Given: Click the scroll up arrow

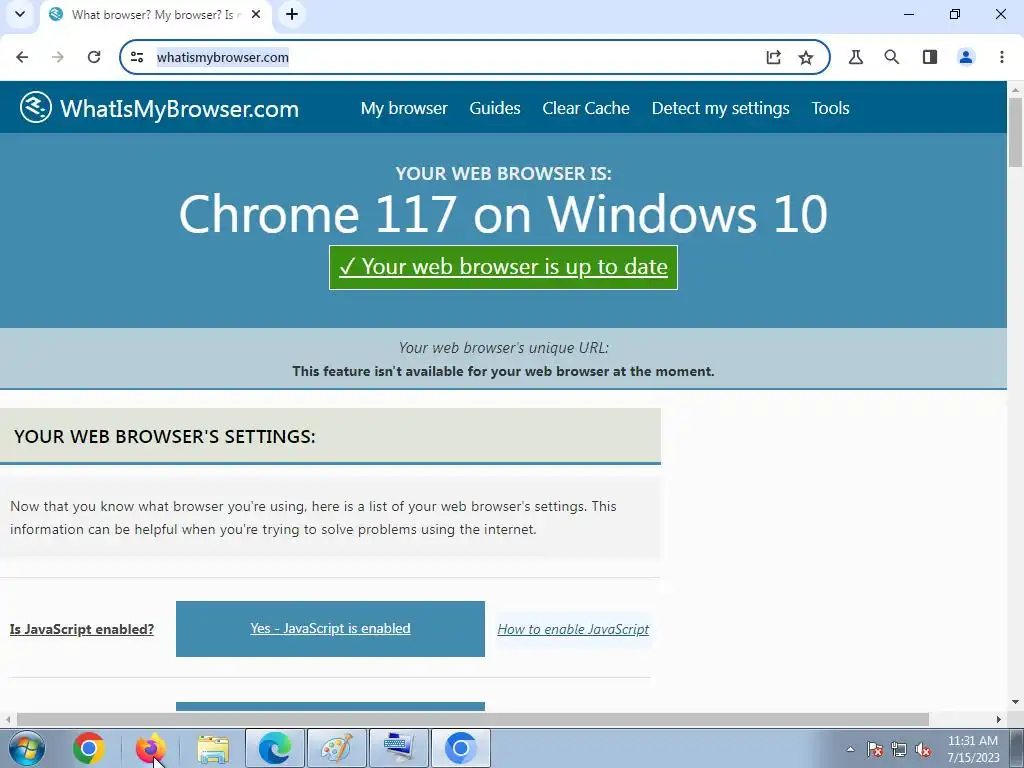Looking at the screenshot, I should [x=1016, y=89].
